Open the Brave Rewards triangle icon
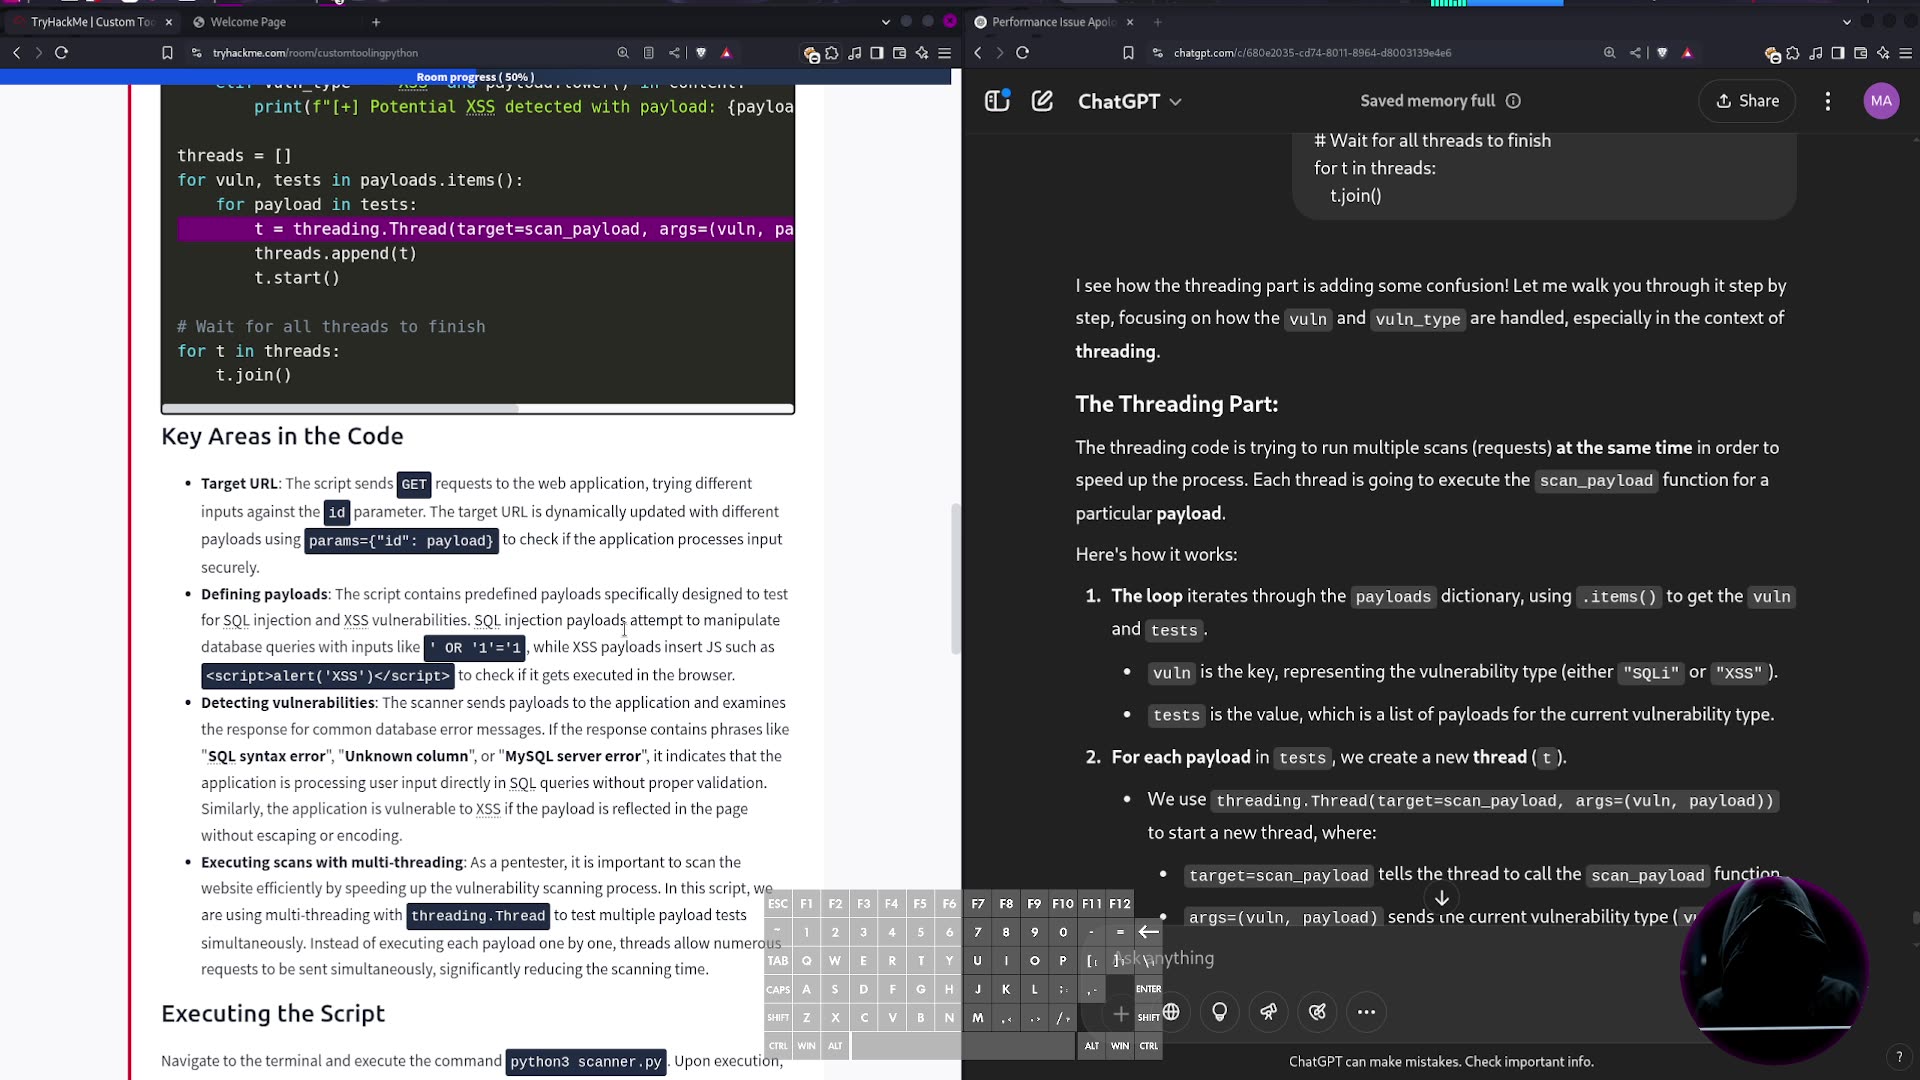 coord(727,52)
